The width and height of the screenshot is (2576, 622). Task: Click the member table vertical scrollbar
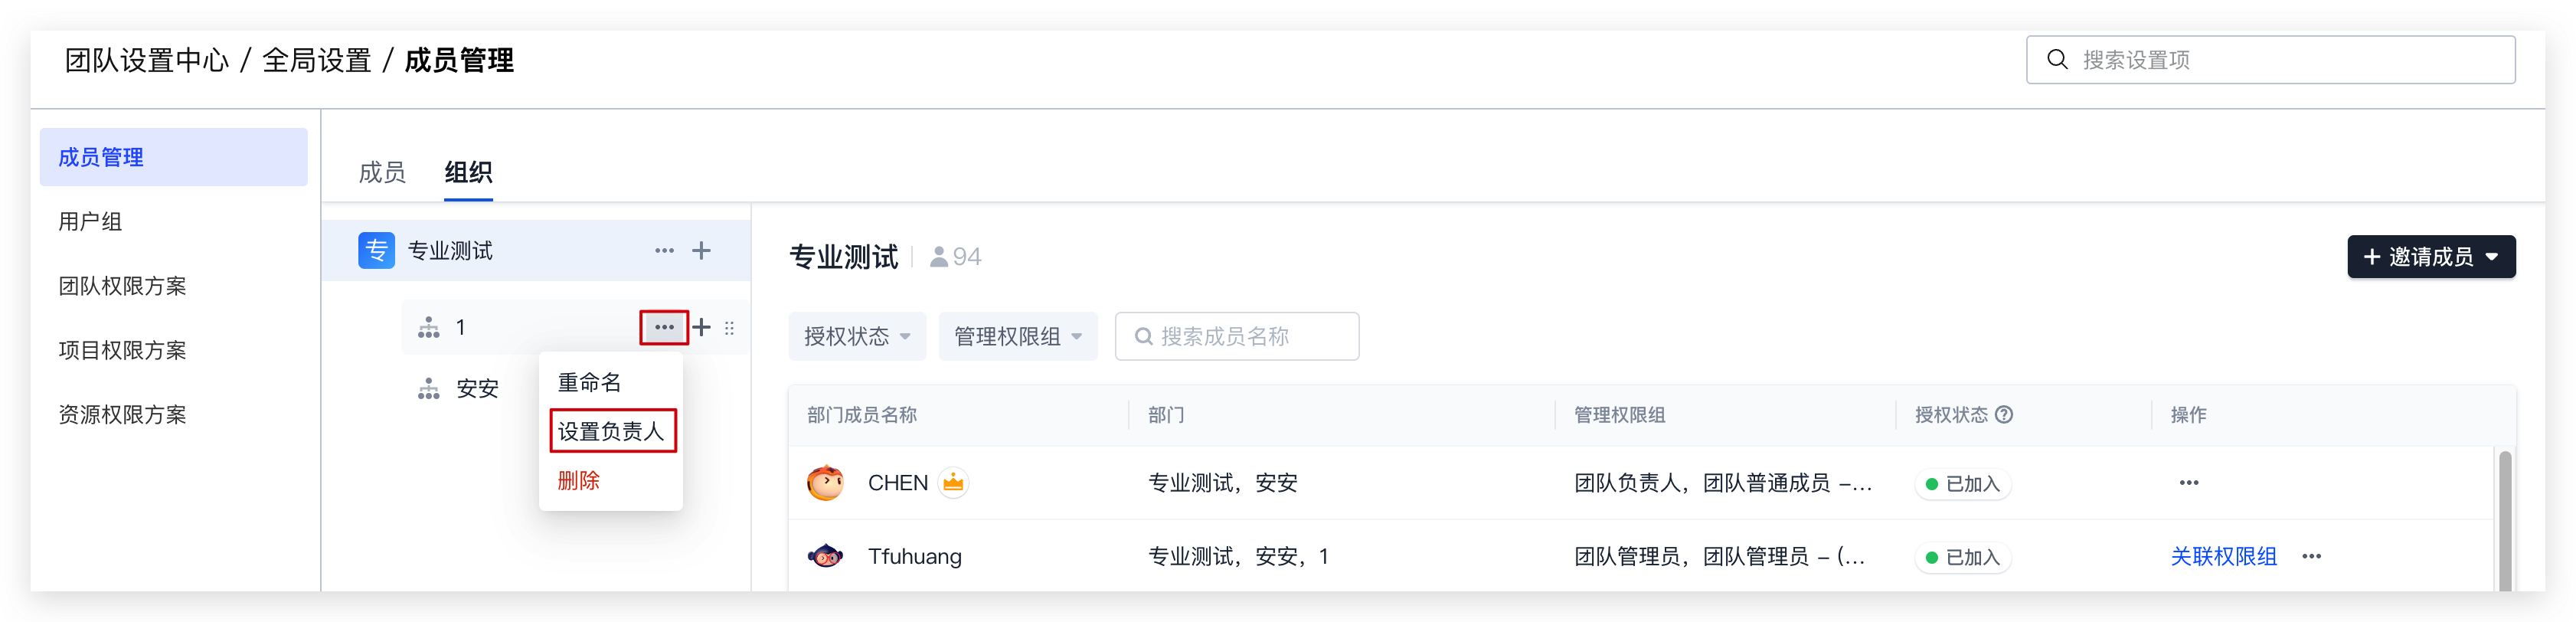[2504, 520]
